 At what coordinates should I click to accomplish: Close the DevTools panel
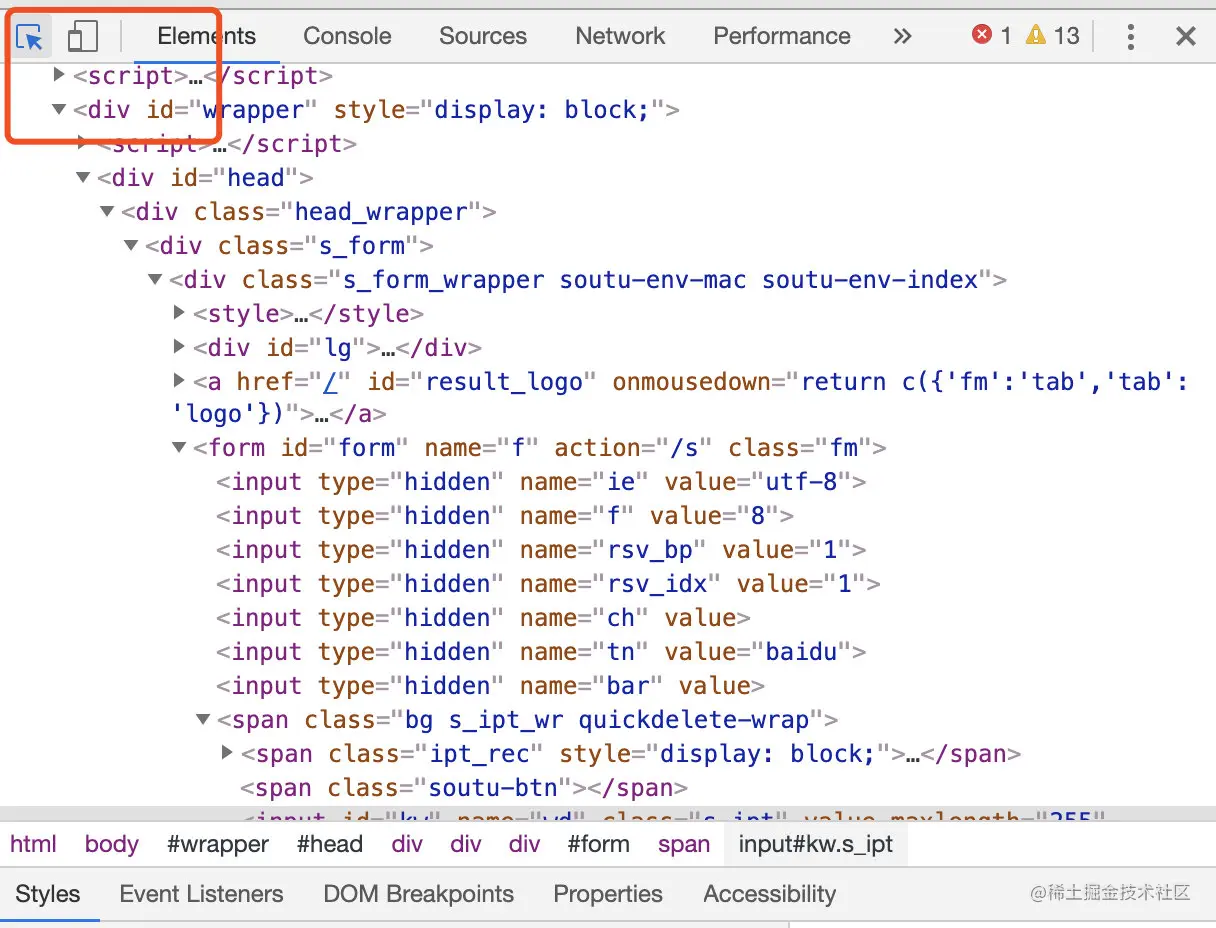[1186, 37]
